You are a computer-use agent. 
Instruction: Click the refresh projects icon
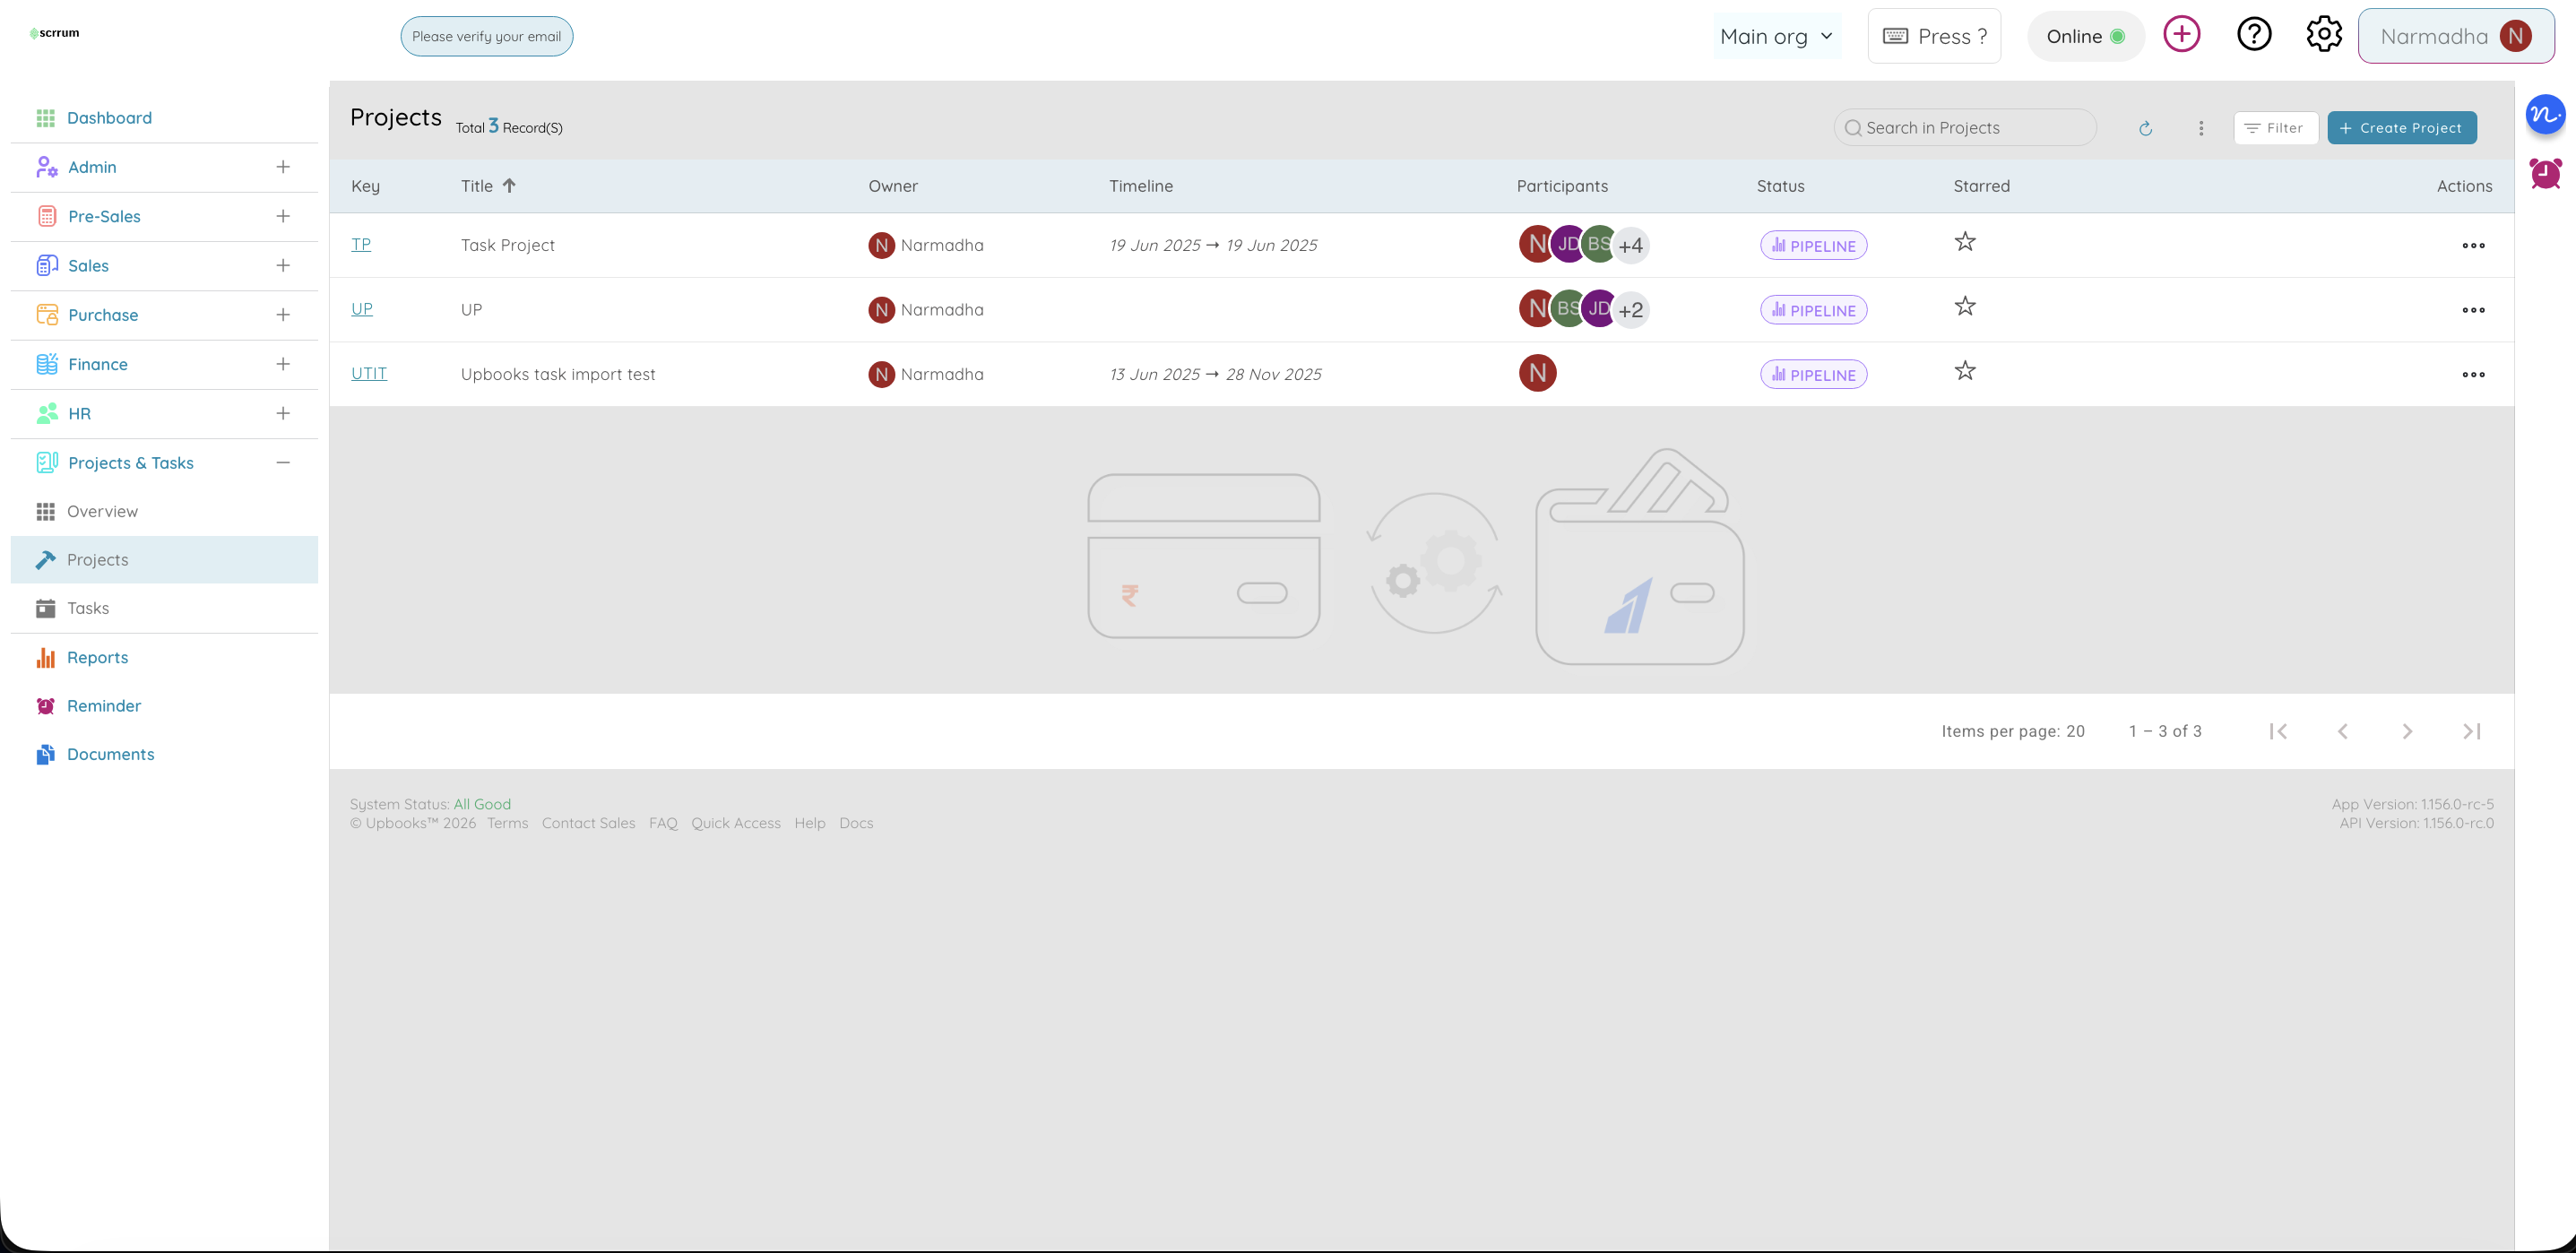pos(2145,128)
